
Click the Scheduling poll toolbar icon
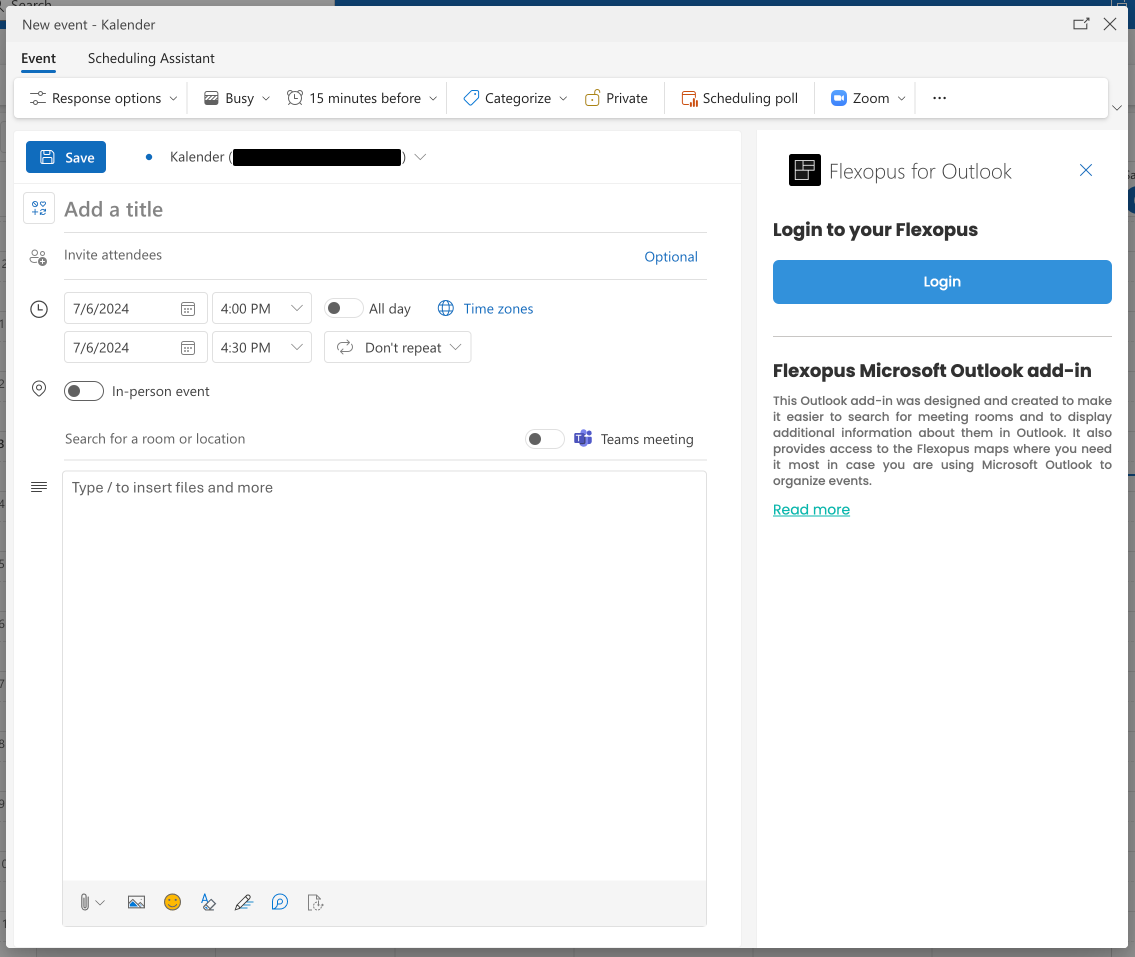point(689,98)
